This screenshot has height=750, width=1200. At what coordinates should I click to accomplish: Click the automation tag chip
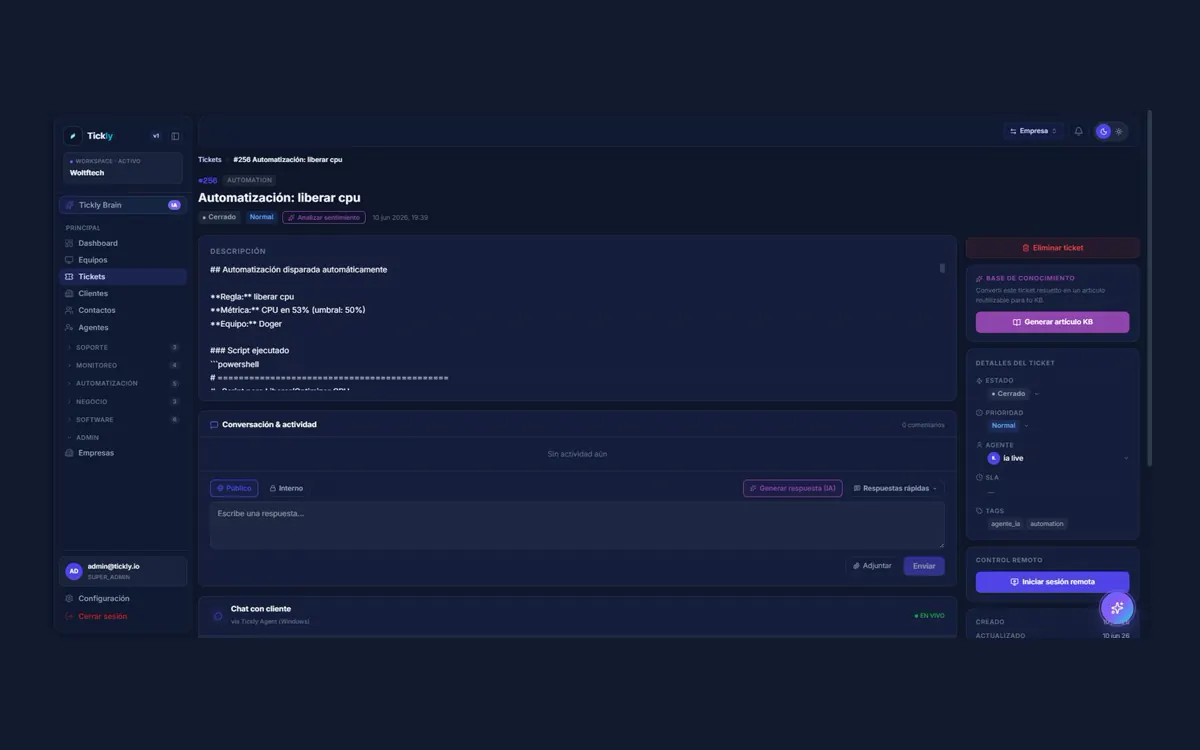1047,524
